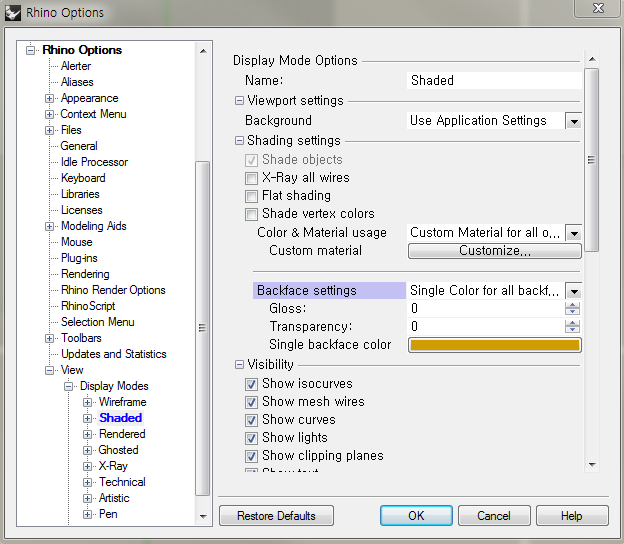Image resolution: width=624 pixels, height=544 pixels.
Task: Select Aliases in options tree
Action: 77,82
